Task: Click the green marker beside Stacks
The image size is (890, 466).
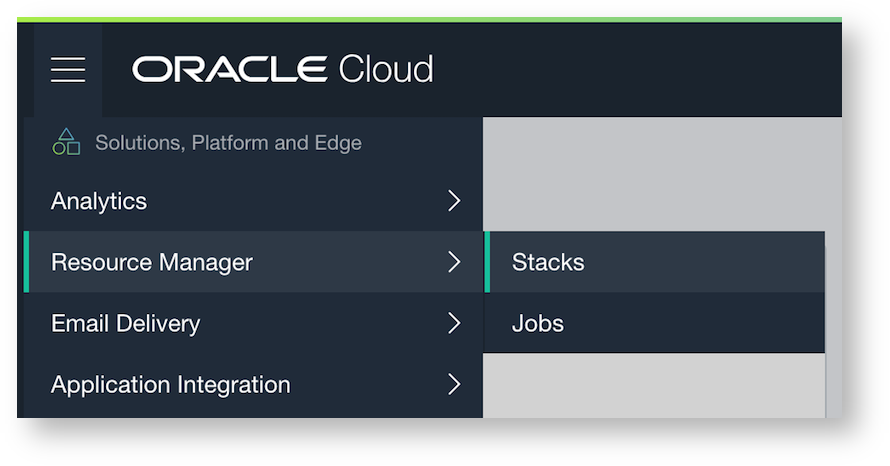Action: tap(487, 262)
